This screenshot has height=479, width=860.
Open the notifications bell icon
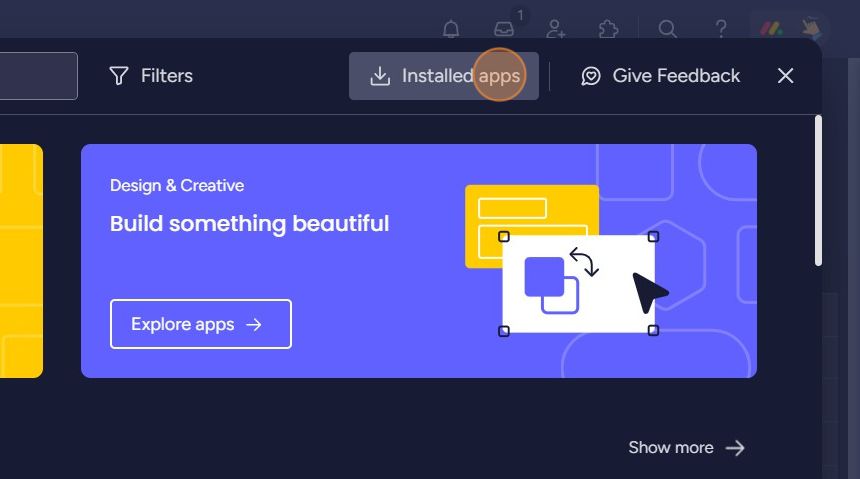click(451, 29)
